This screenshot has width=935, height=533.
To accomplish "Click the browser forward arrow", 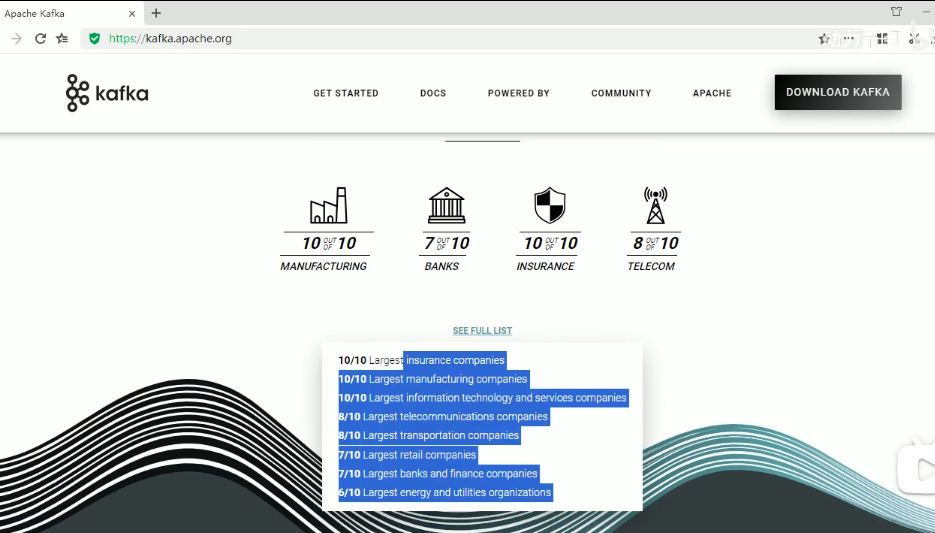I will point(17,39).
